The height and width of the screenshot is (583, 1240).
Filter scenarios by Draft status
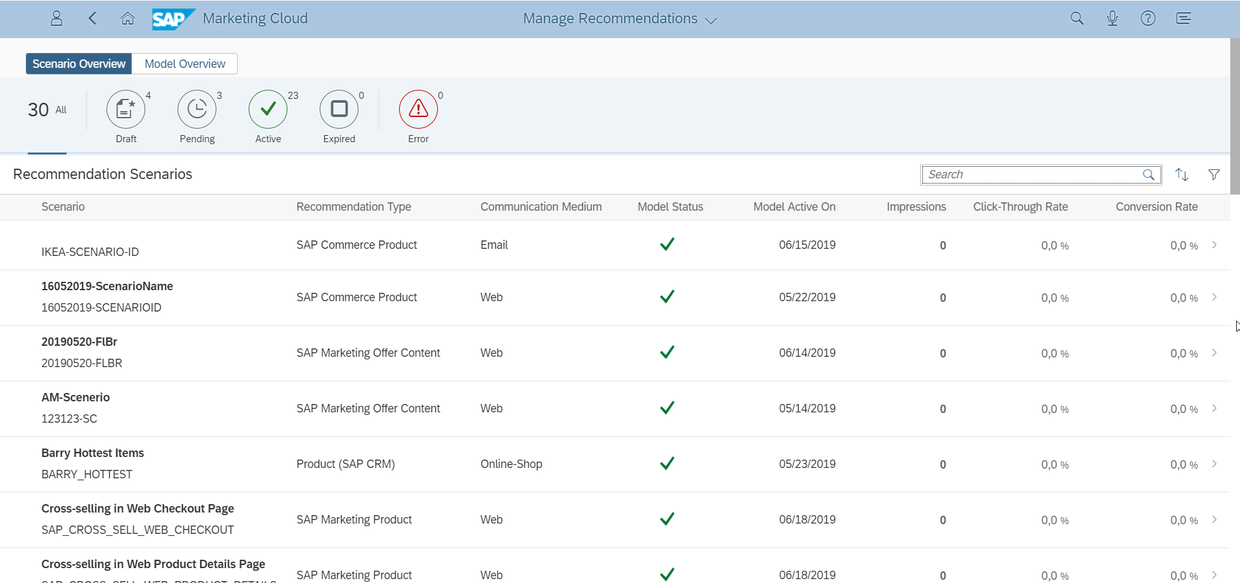tap(126, 109)
